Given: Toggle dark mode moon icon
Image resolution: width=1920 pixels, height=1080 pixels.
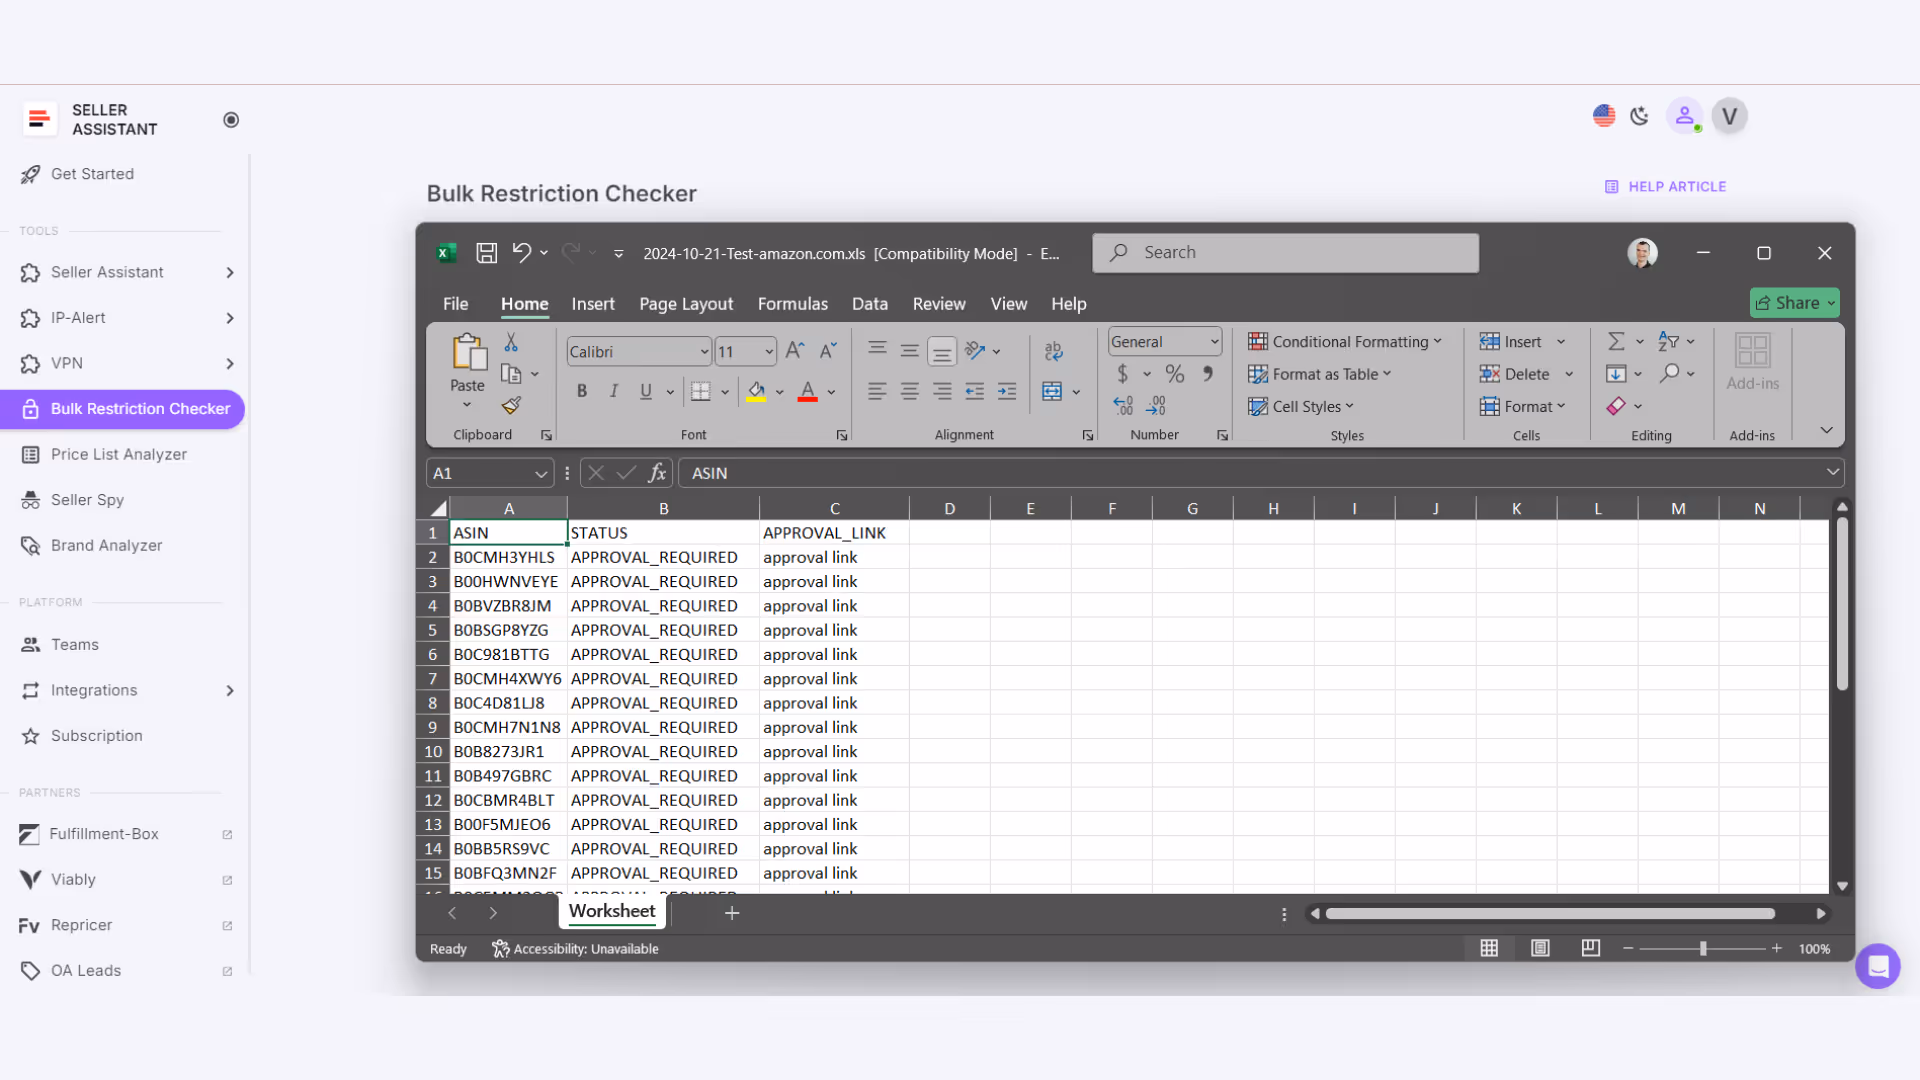Looking at the screenshot, I should (1639, 116).
